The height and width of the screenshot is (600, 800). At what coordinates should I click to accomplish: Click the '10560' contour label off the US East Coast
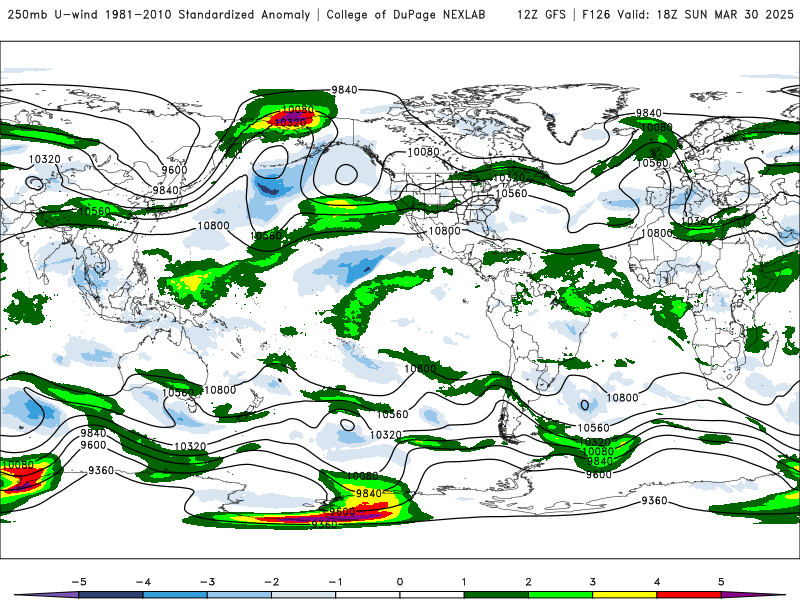pos(511,193)
